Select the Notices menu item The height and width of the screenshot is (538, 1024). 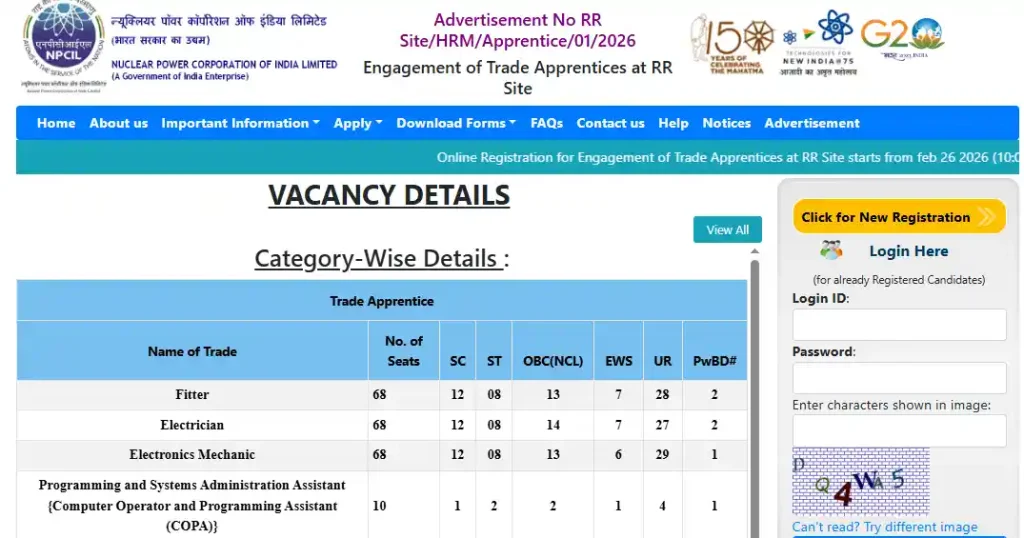726,123
